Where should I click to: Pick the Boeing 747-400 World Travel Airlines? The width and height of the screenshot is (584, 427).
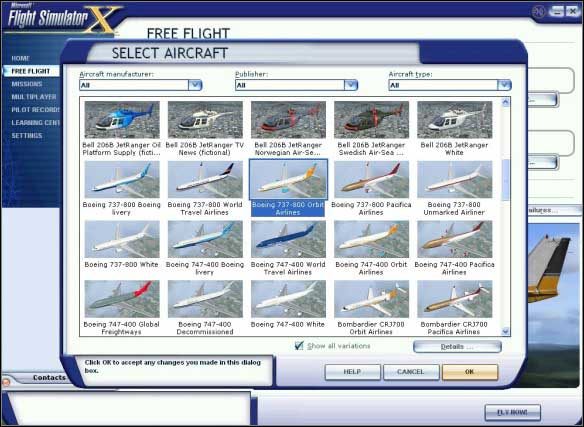pyautogui.click(x=288, y=239)
